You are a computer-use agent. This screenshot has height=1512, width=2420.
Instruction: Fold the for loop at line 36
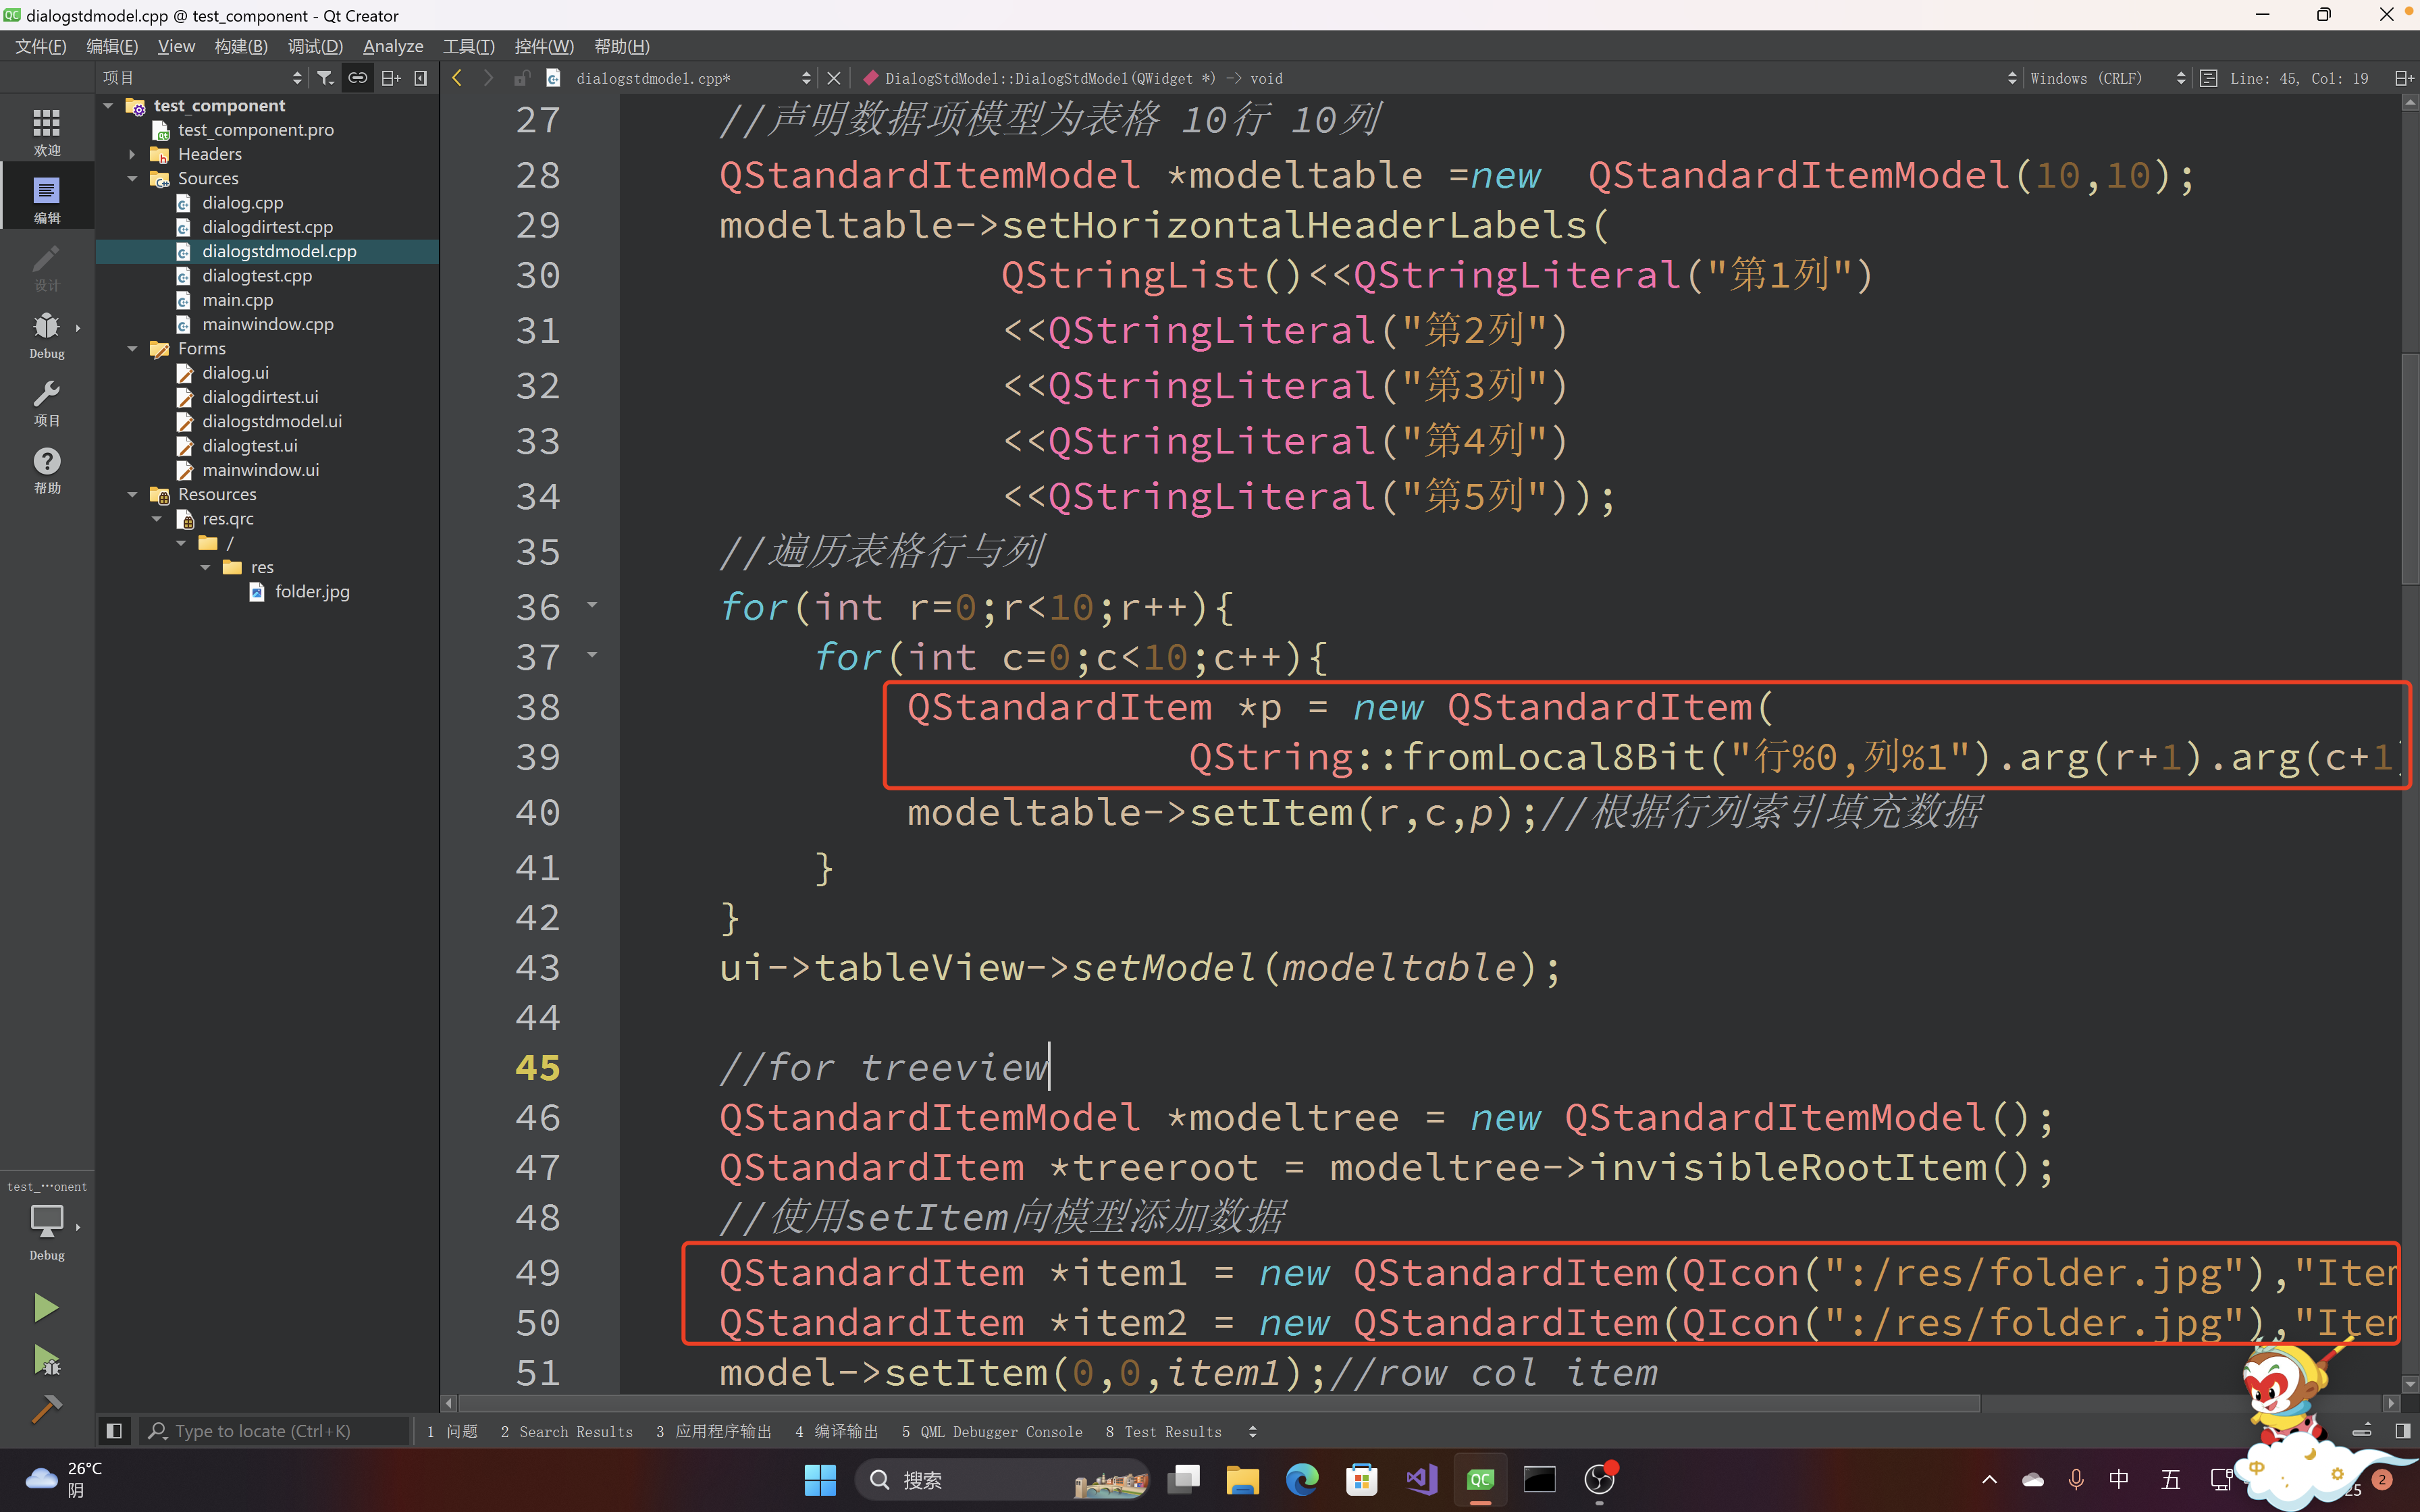(592, 605)
